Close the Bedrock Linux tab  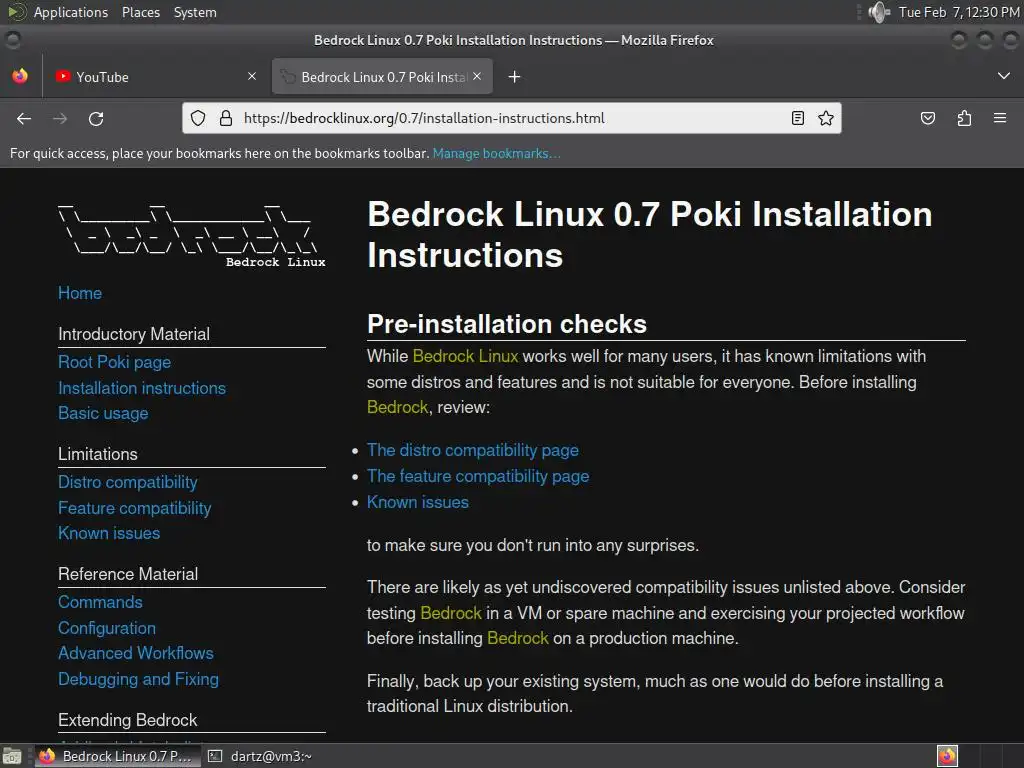[x=477, y=76]
